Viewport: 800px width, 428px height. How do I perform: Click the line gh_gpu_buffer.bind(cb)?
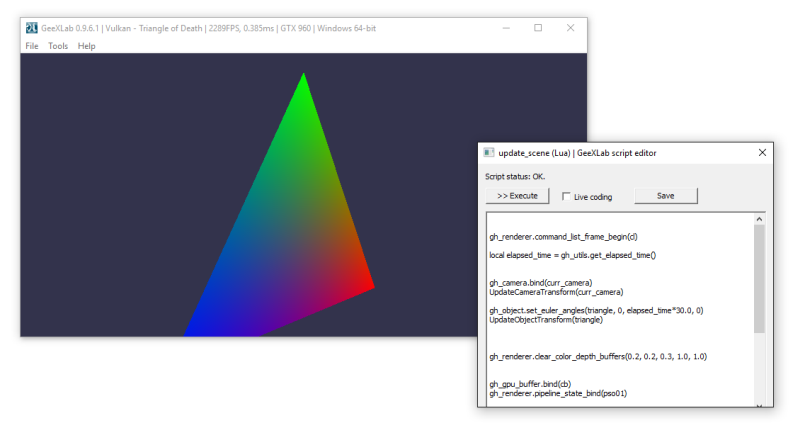530,384
